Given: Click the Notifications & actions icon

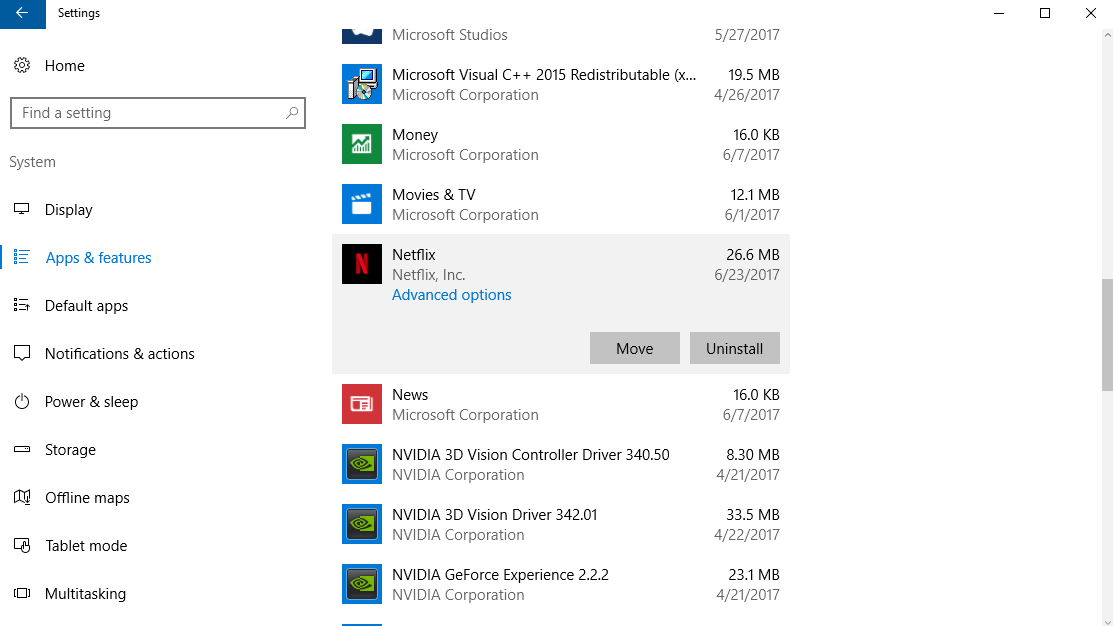Looking at the screenshot, I should (22, 353).
